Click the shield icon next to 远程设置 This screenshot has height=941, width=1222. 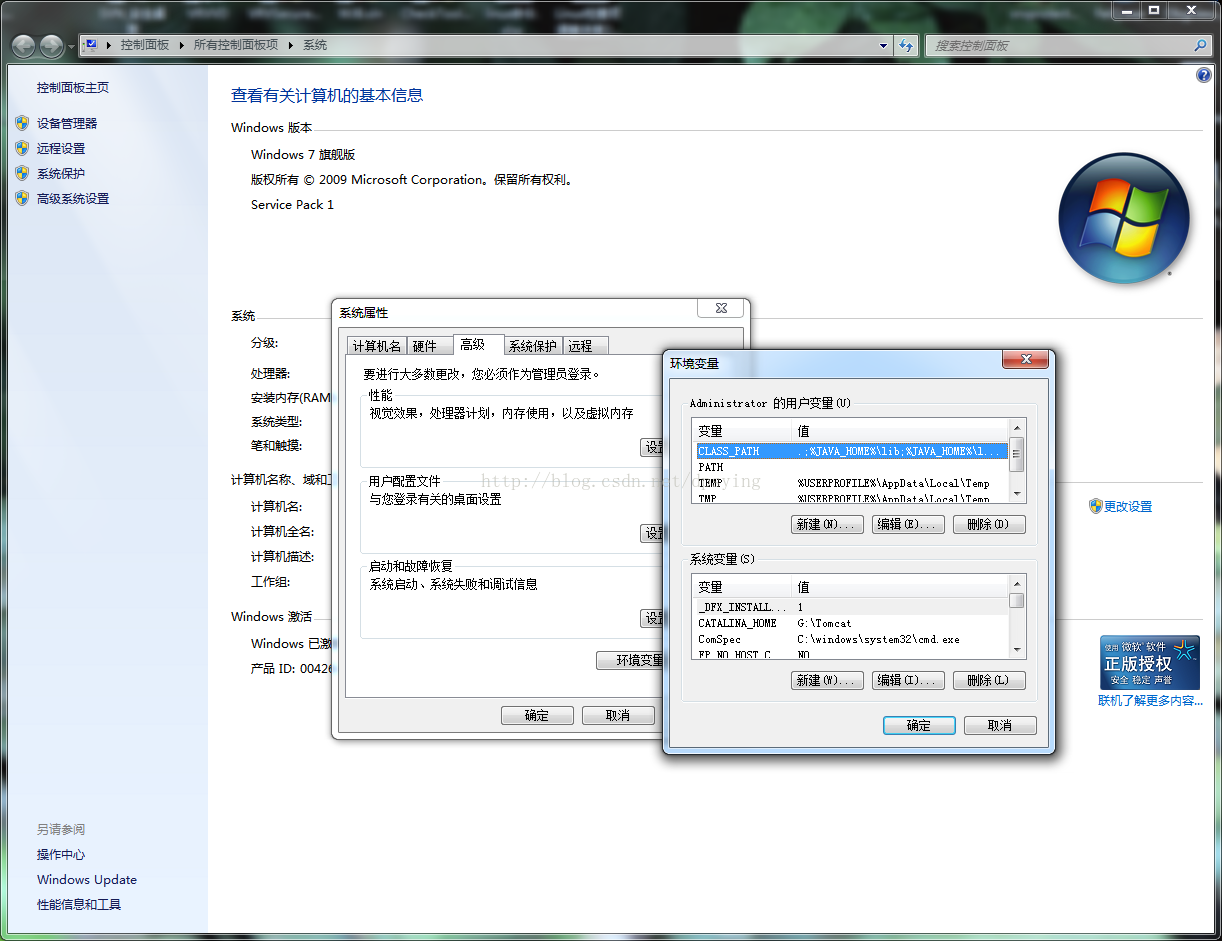tap(22, 148)
